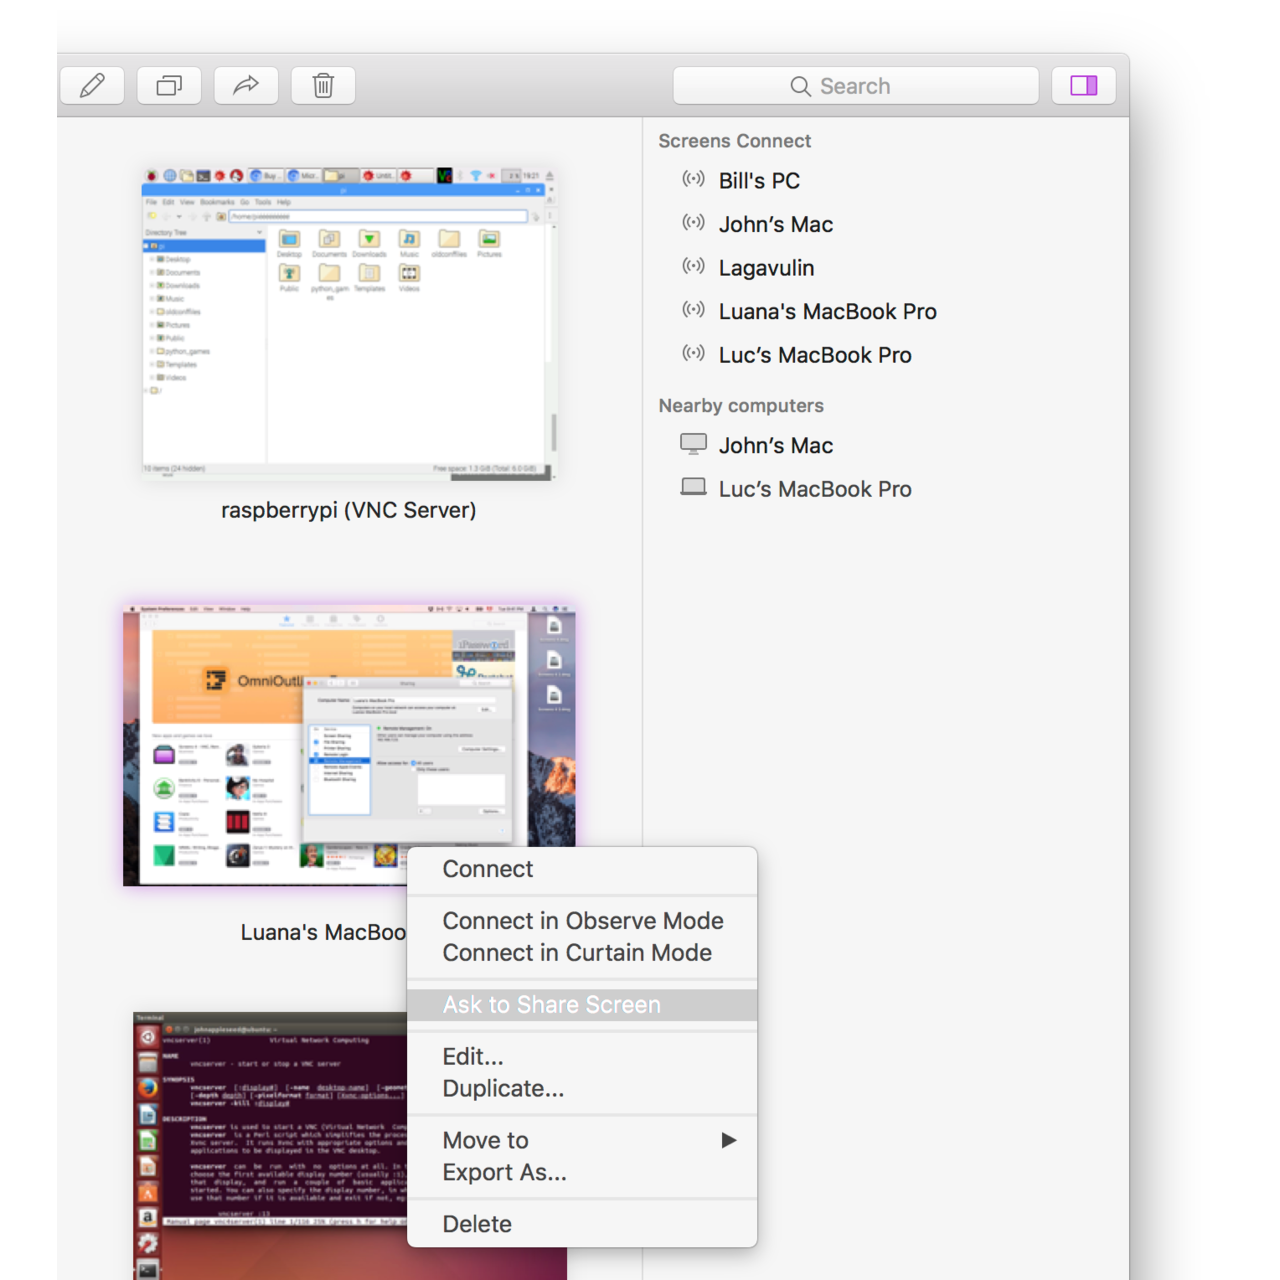
Task: Select the Edit pencil icon in toolbar
Action: [92, 85]
